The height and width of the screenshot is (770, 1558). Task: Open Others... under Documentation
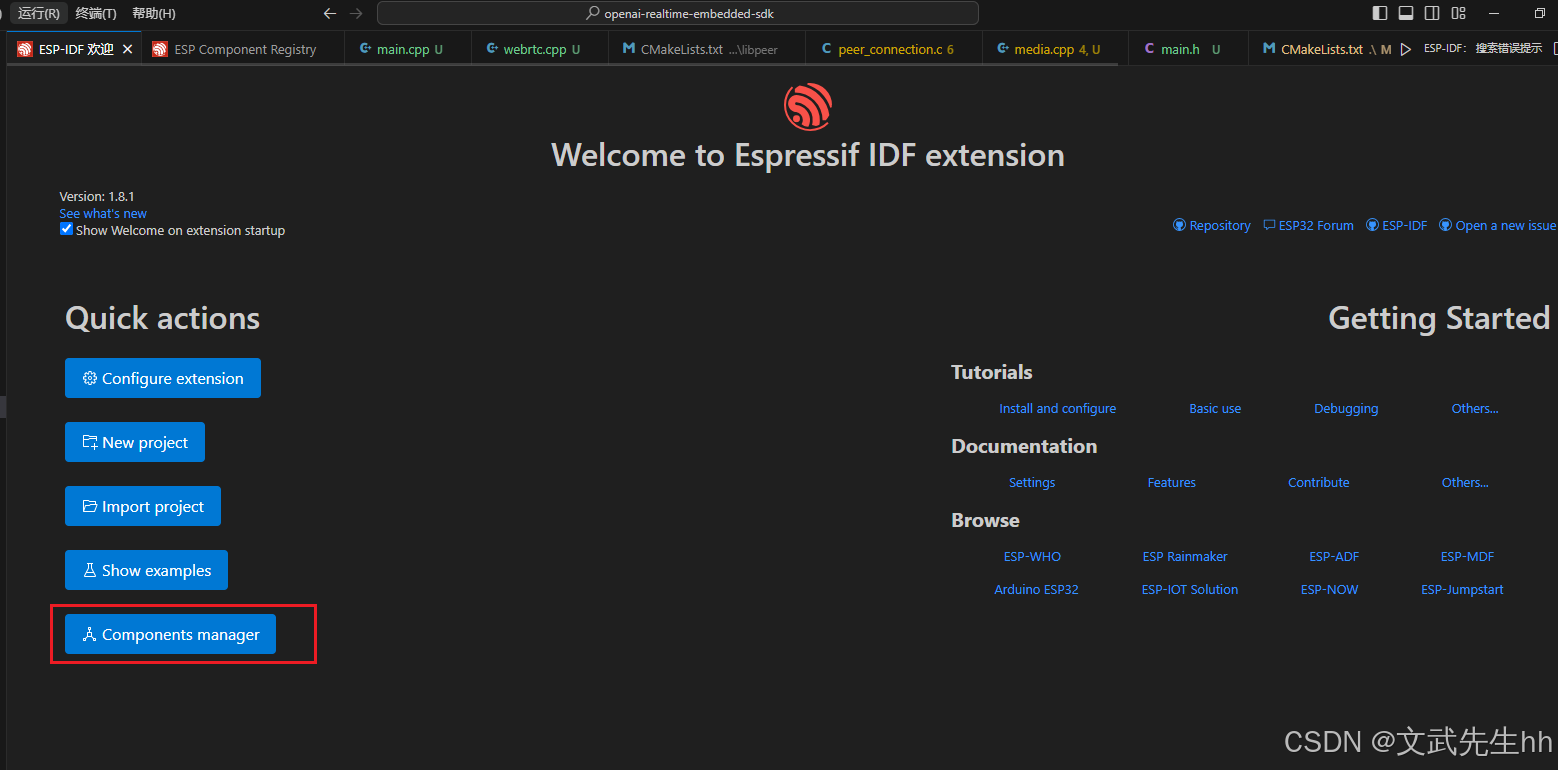[x=1465, y=482]
